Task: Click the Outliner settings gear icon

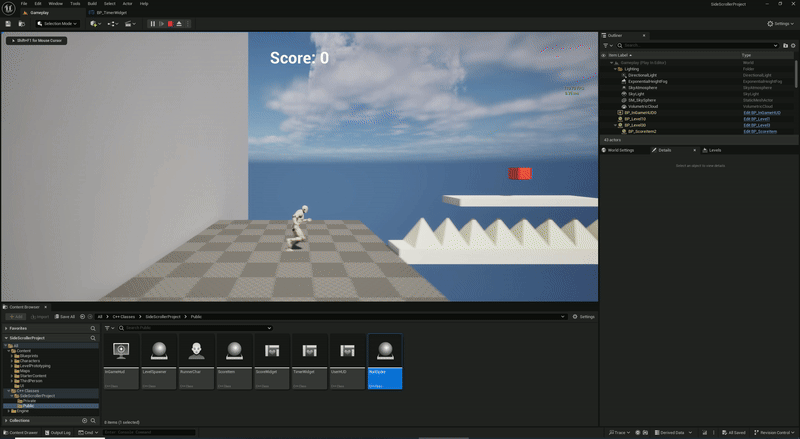Action: [793, 45]
